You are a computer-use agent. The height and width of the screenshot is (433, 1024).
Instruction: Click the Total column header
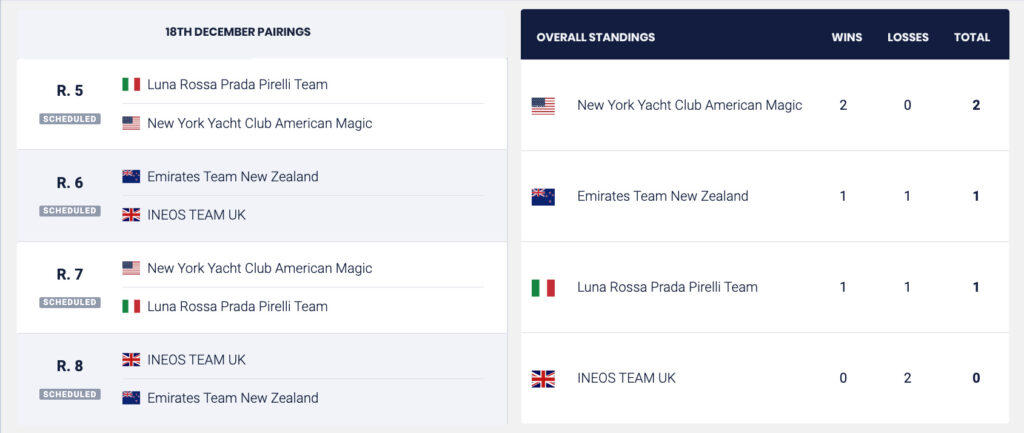972,38
